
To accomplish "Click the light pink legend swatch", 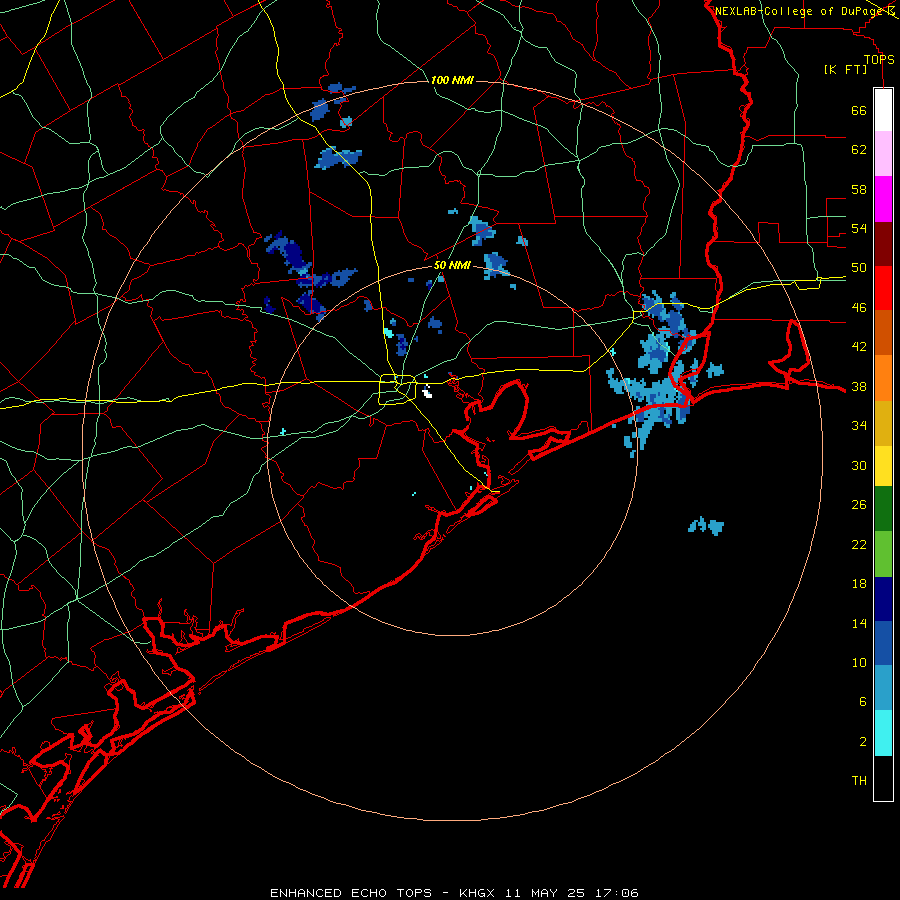I will (x=883, y=154).
